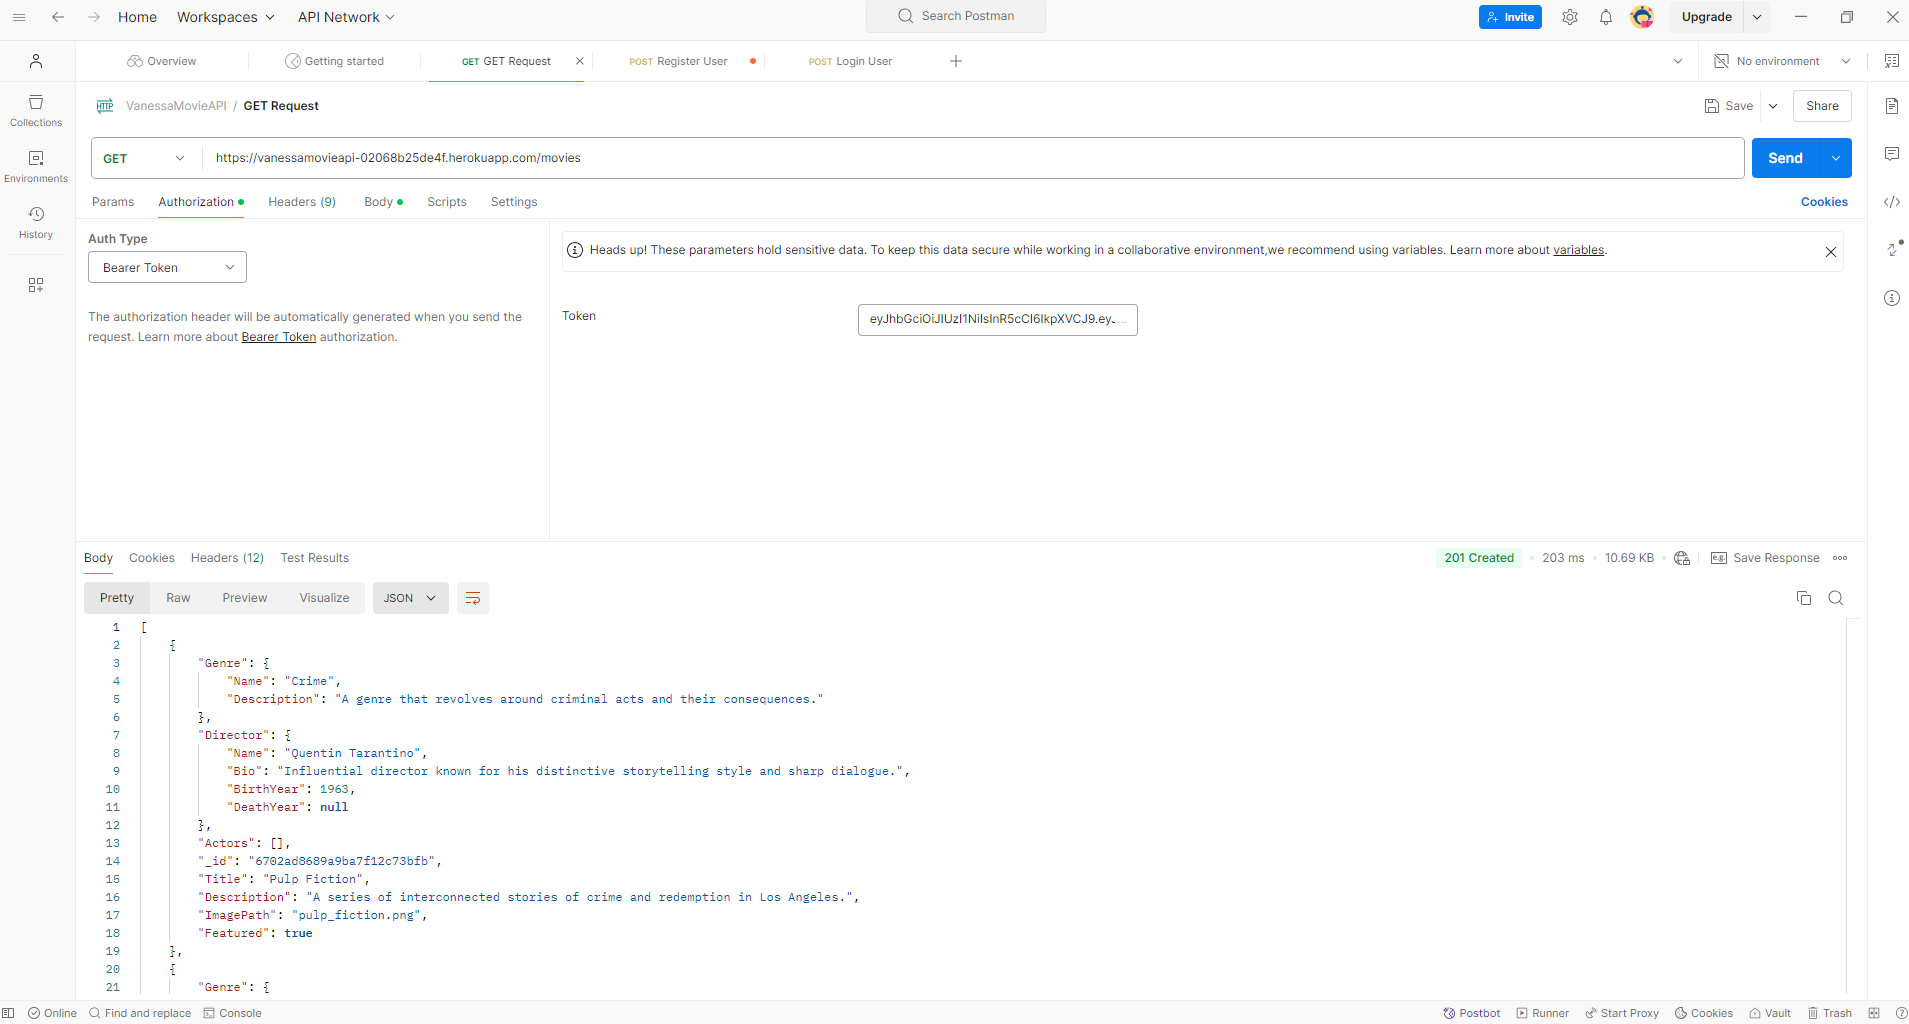Click the Invite button
The image size is (1909, 1024).
1510,17
